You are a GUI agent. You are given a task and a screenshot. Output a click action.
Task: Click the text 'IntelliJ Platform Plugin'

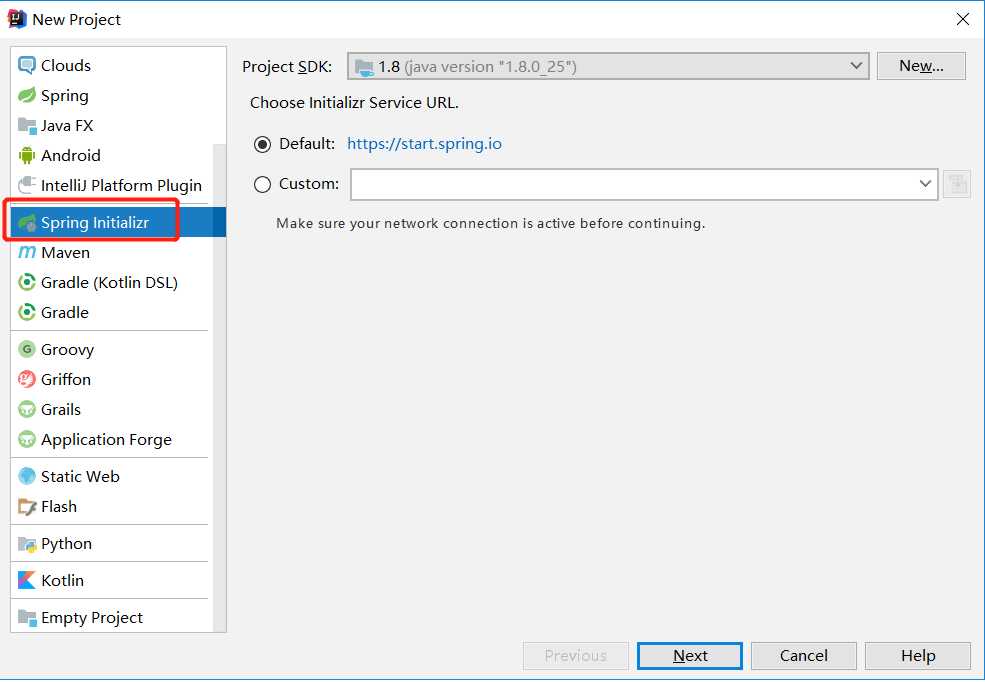pyautogui.click(x=121, y=185)
